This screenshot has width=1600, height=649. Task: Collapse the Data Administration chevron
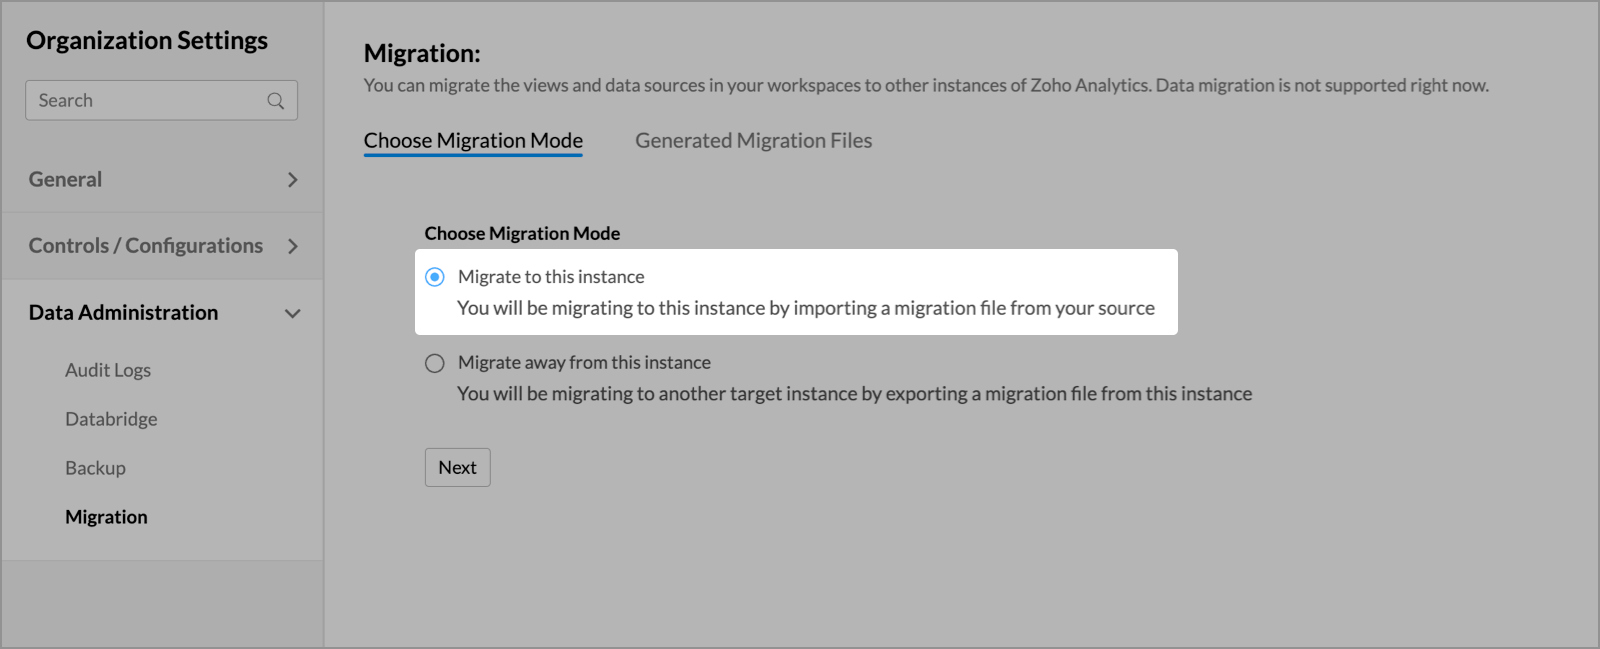(x=292, y=313)
